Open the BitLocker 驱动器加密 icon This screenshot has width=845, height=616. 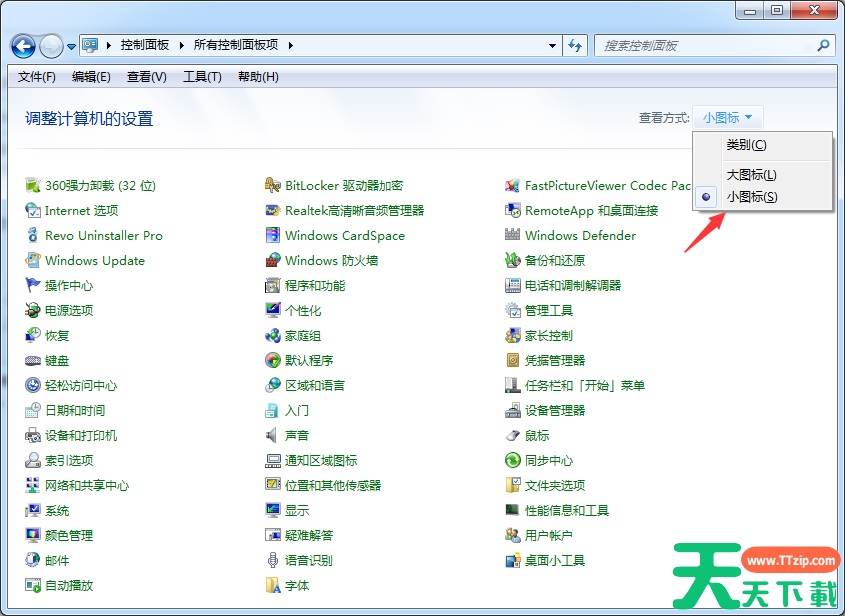tap(273, 185)
